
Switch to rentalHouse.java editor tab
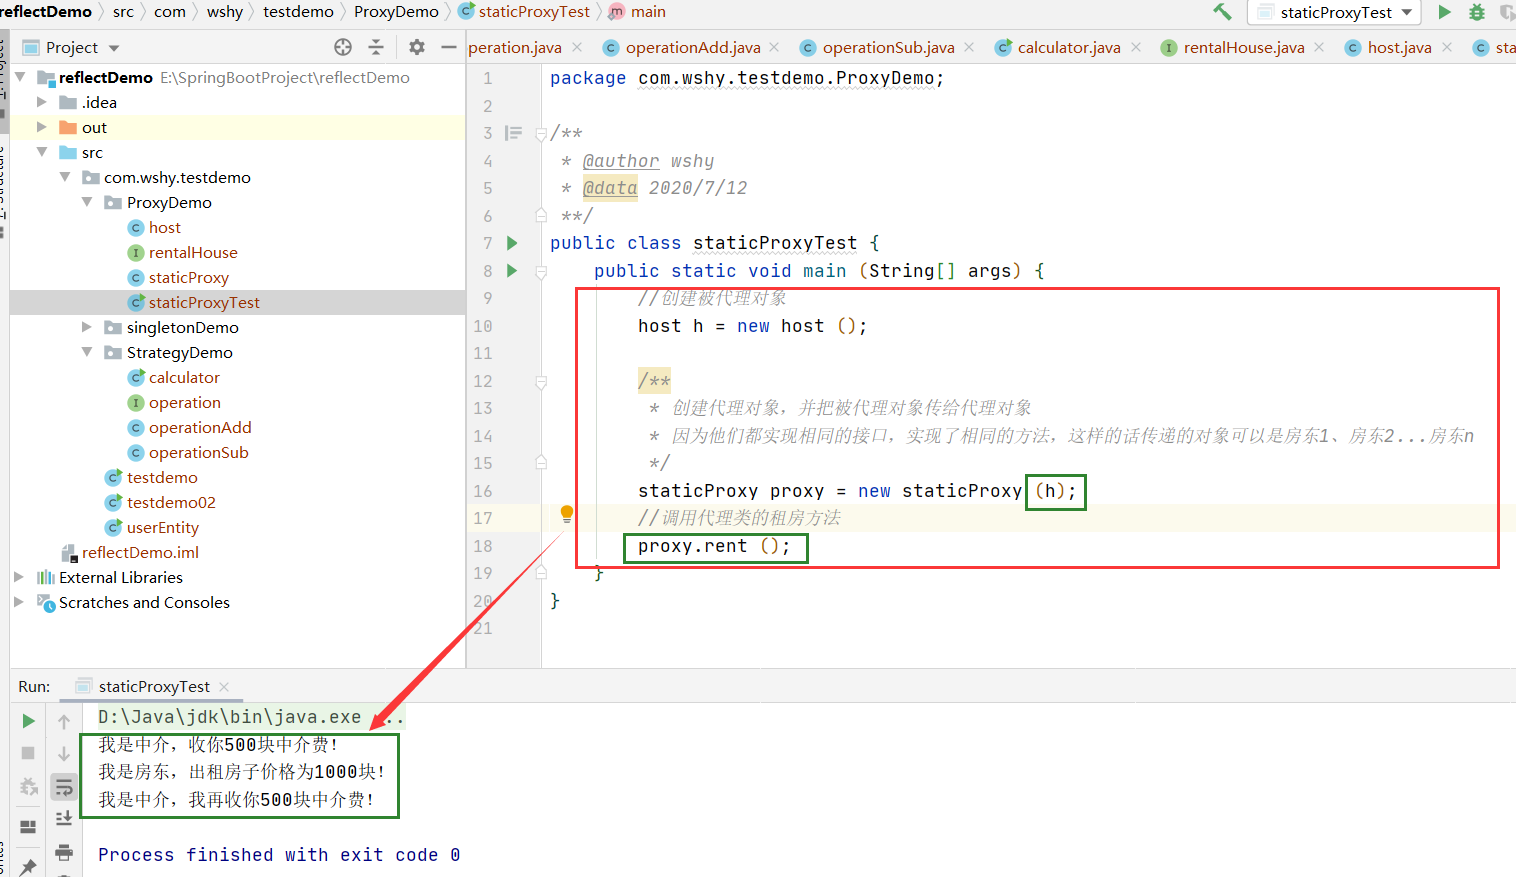pyautogui.click(x=1243, y=47)
